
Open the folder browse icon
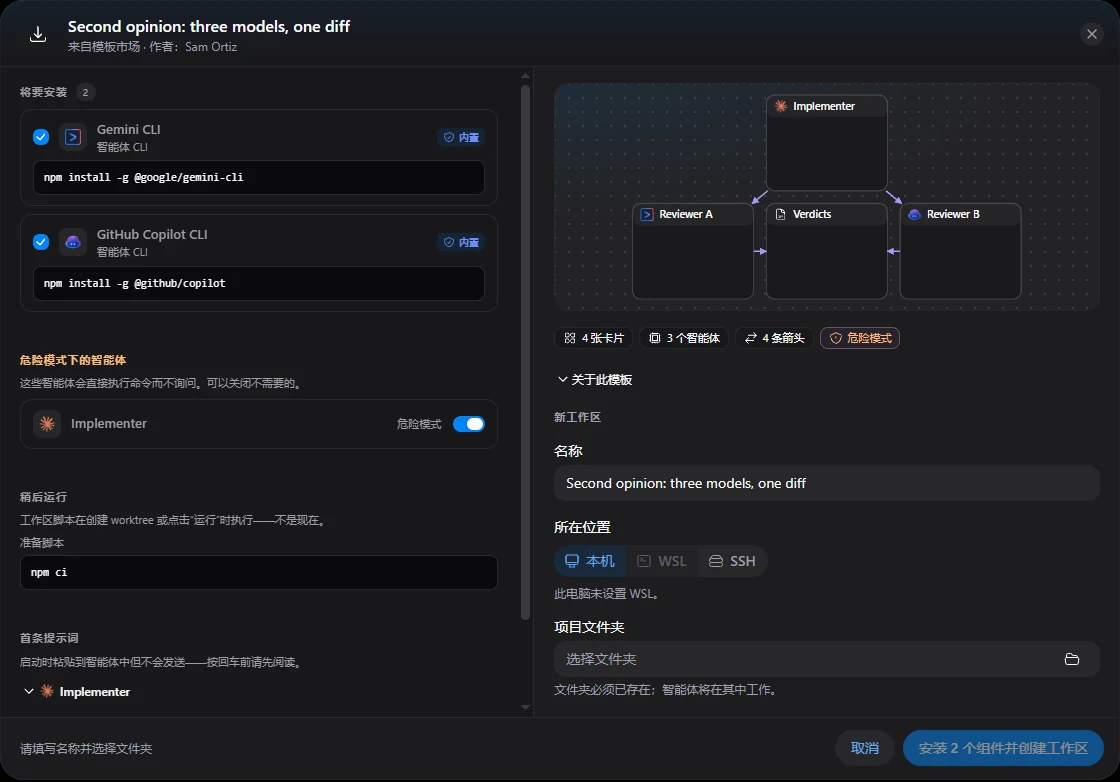tap(1071, 659)
